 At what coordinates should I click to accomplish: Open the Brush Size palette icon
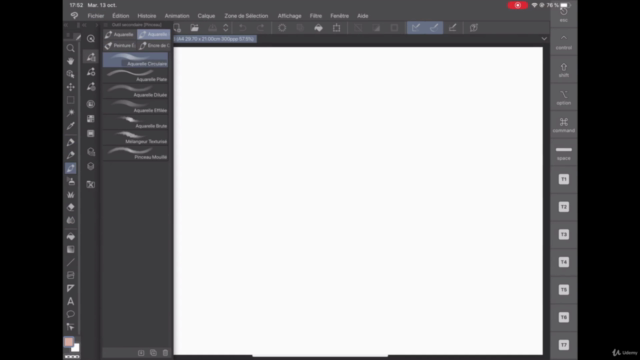[91, 87]
